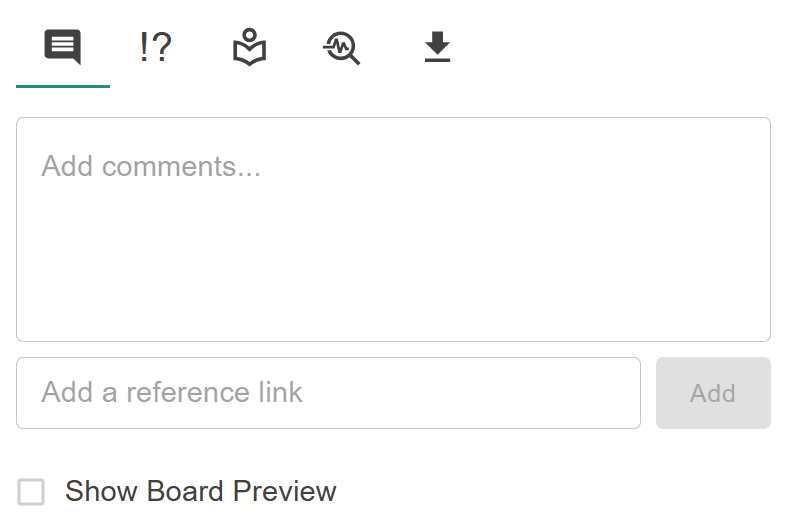Viewport: 788px width, 522px height.
Task: Open the tab with exclamation-question marks
Action: 155,47
